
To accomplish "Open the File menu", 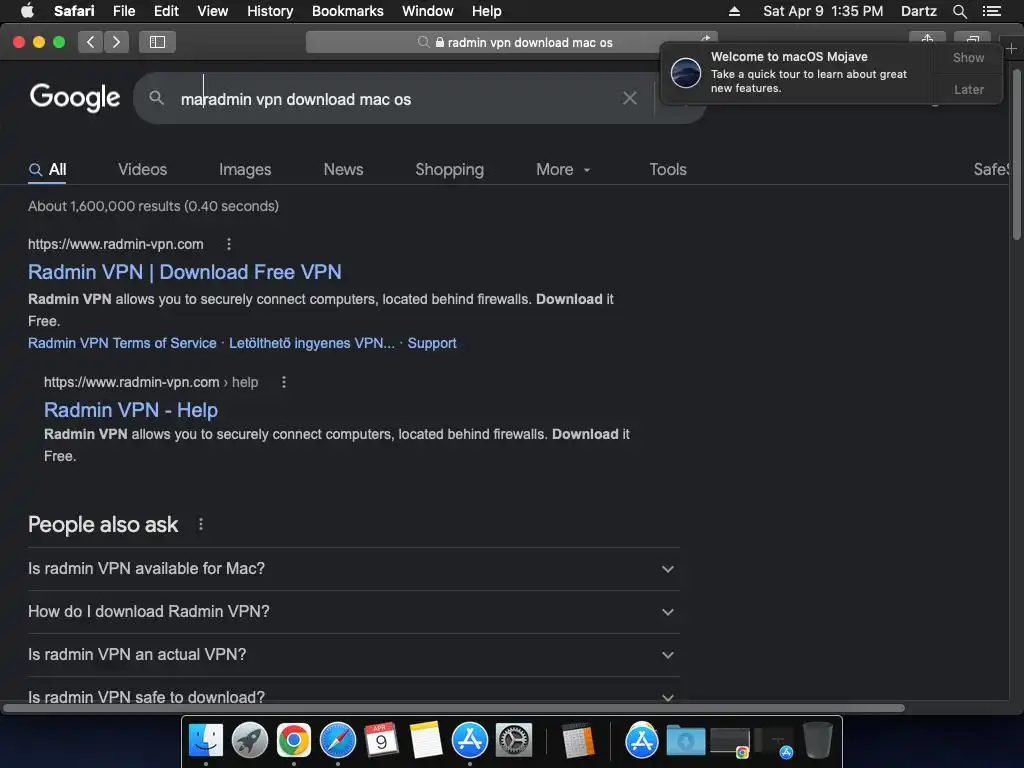I will [123, 11].
